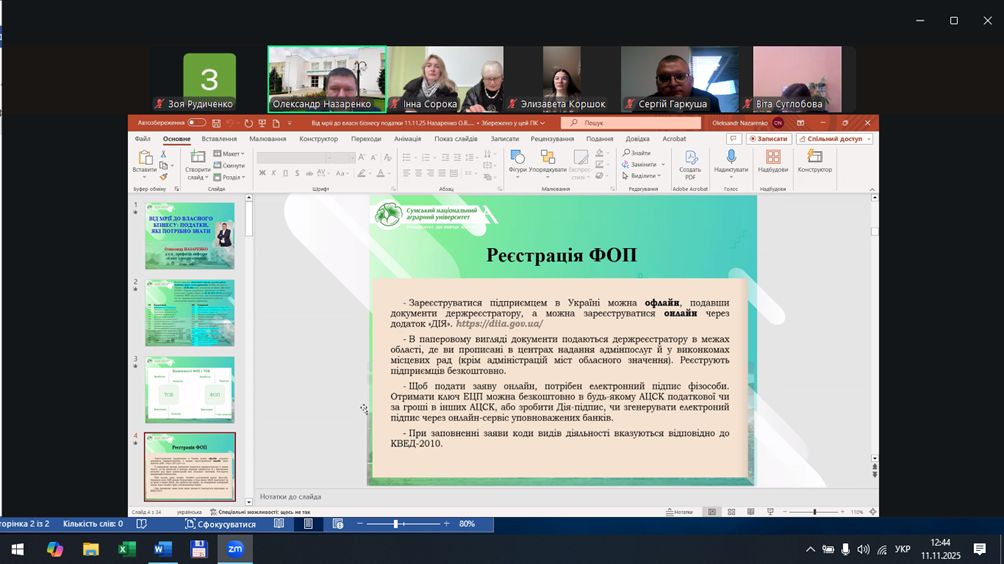
Task: Select slide 2 thumbnail in the slide panel
Action: 189,312
